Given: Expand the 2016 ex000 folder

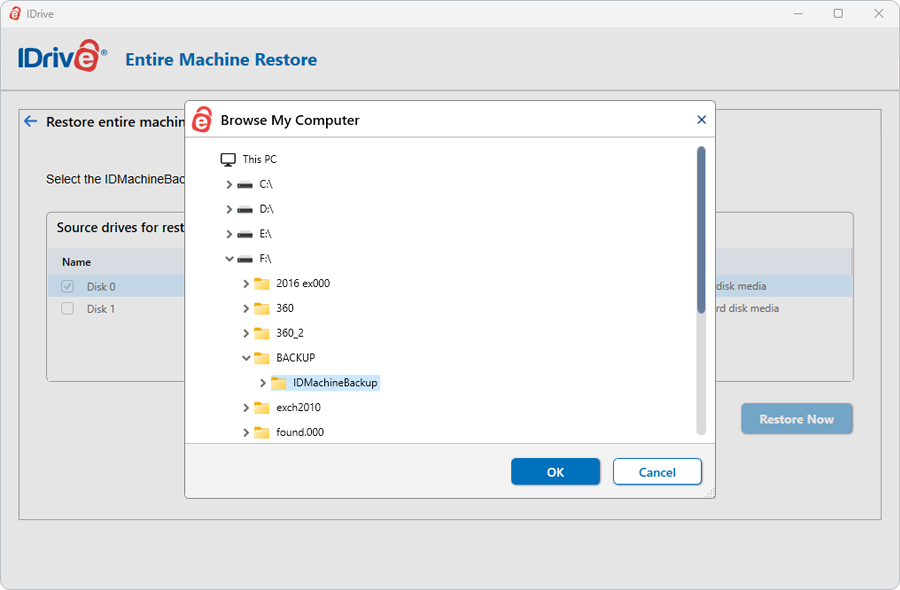Looking at the screenshot, I should click(246, 284).
